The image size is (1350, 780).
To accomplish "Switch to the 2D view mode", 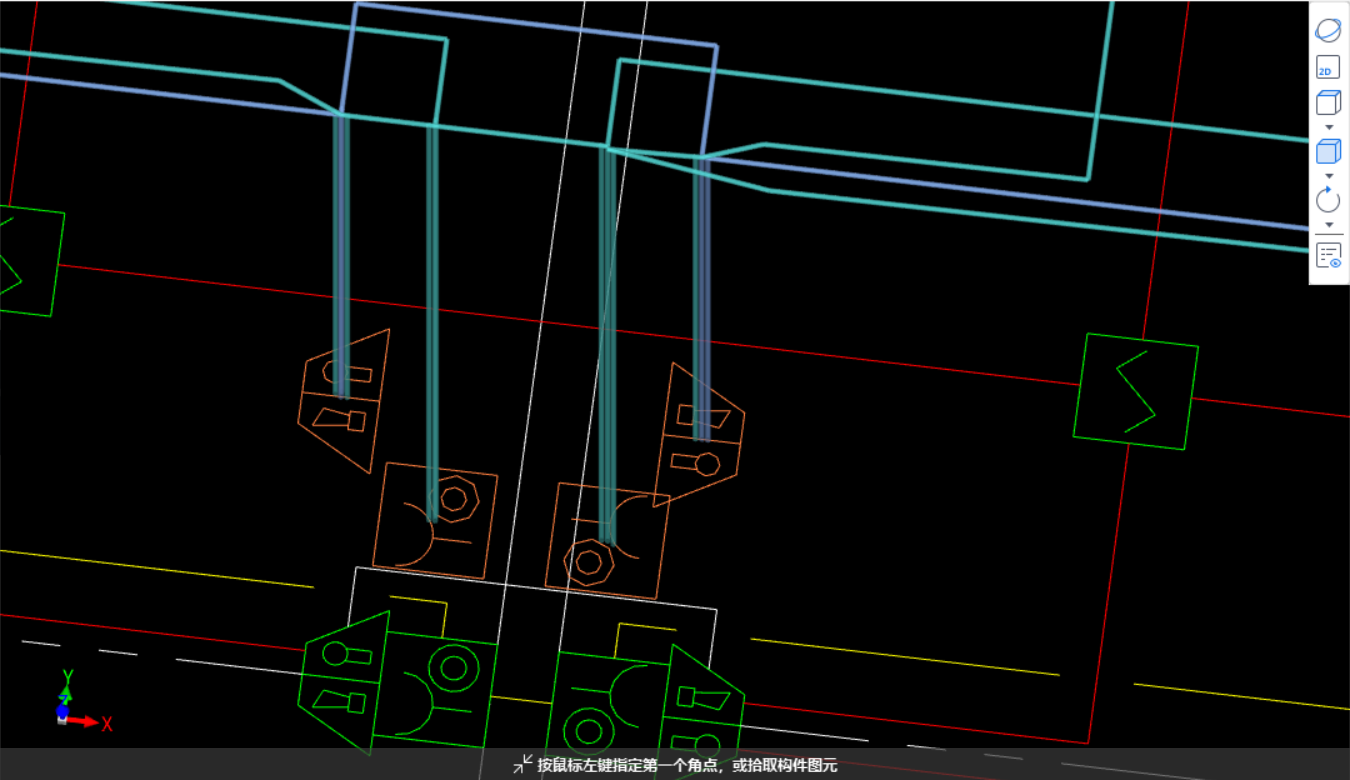I will (x=1328, y=68).
